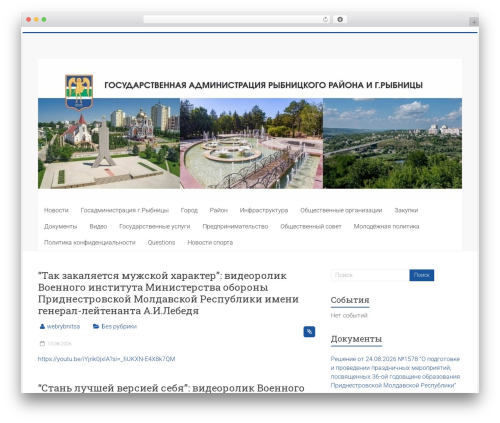
Task: Open the Видео menu item
Action: (x=98, y=226)
